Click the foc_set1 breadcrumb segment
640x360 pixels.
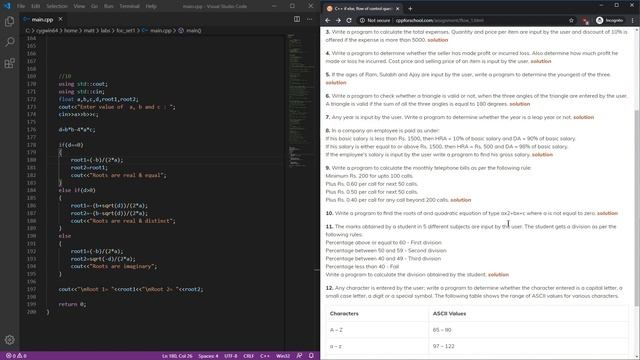[126, 30]
